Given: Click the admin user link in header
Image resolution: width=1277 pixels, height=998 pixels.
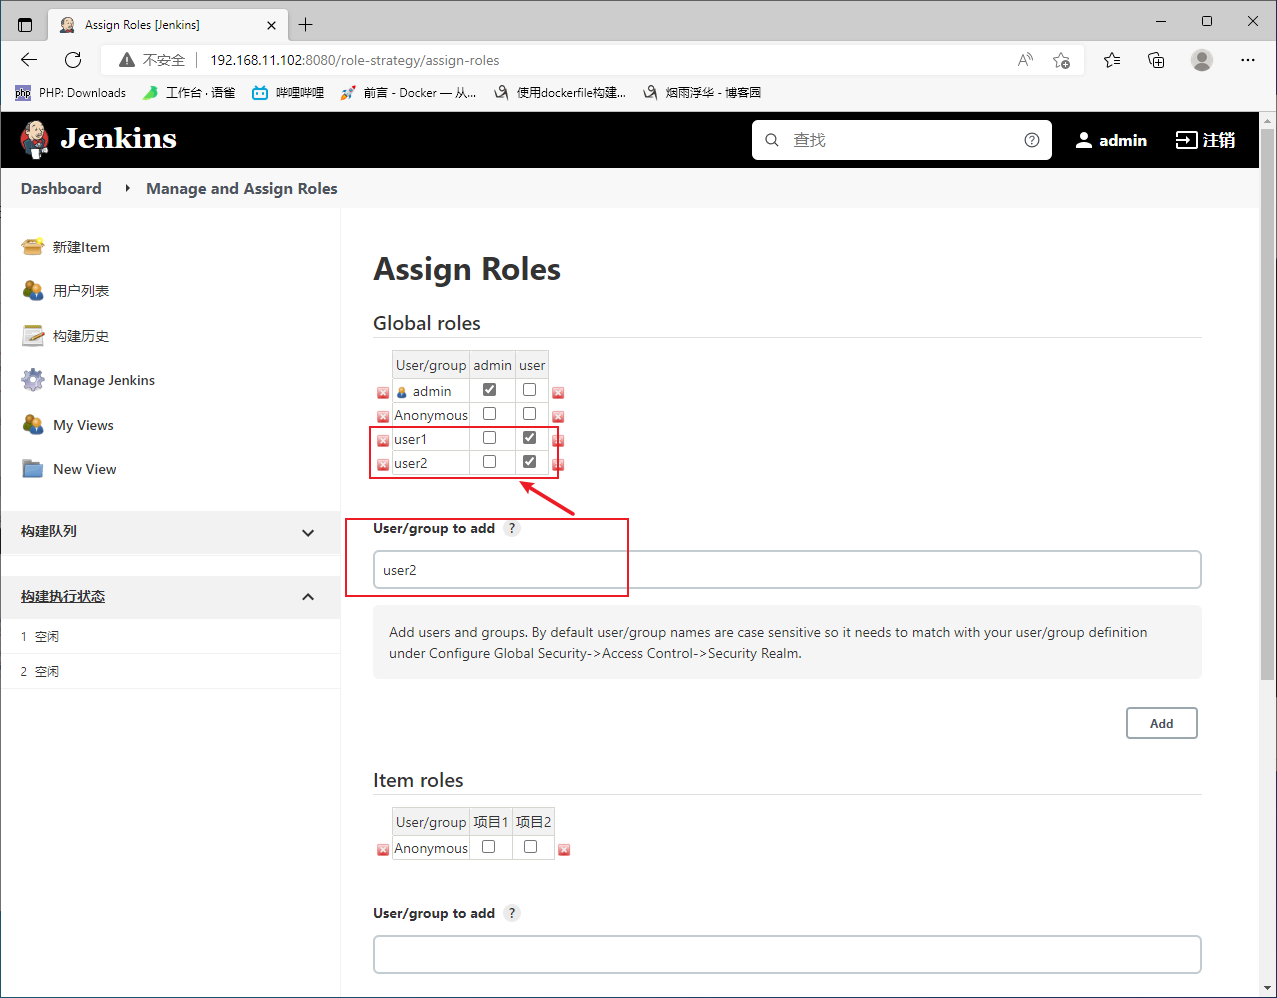Looking at the screenshot, I should pos(1111,140).
